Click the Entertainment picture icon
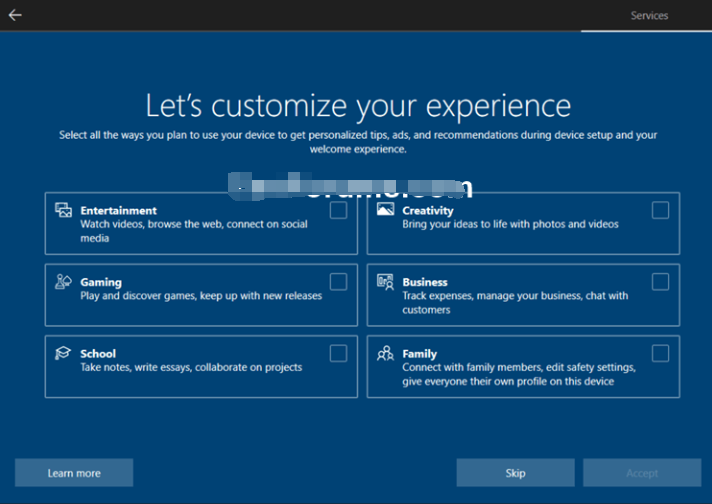712x504 pixels. [63, 211]
